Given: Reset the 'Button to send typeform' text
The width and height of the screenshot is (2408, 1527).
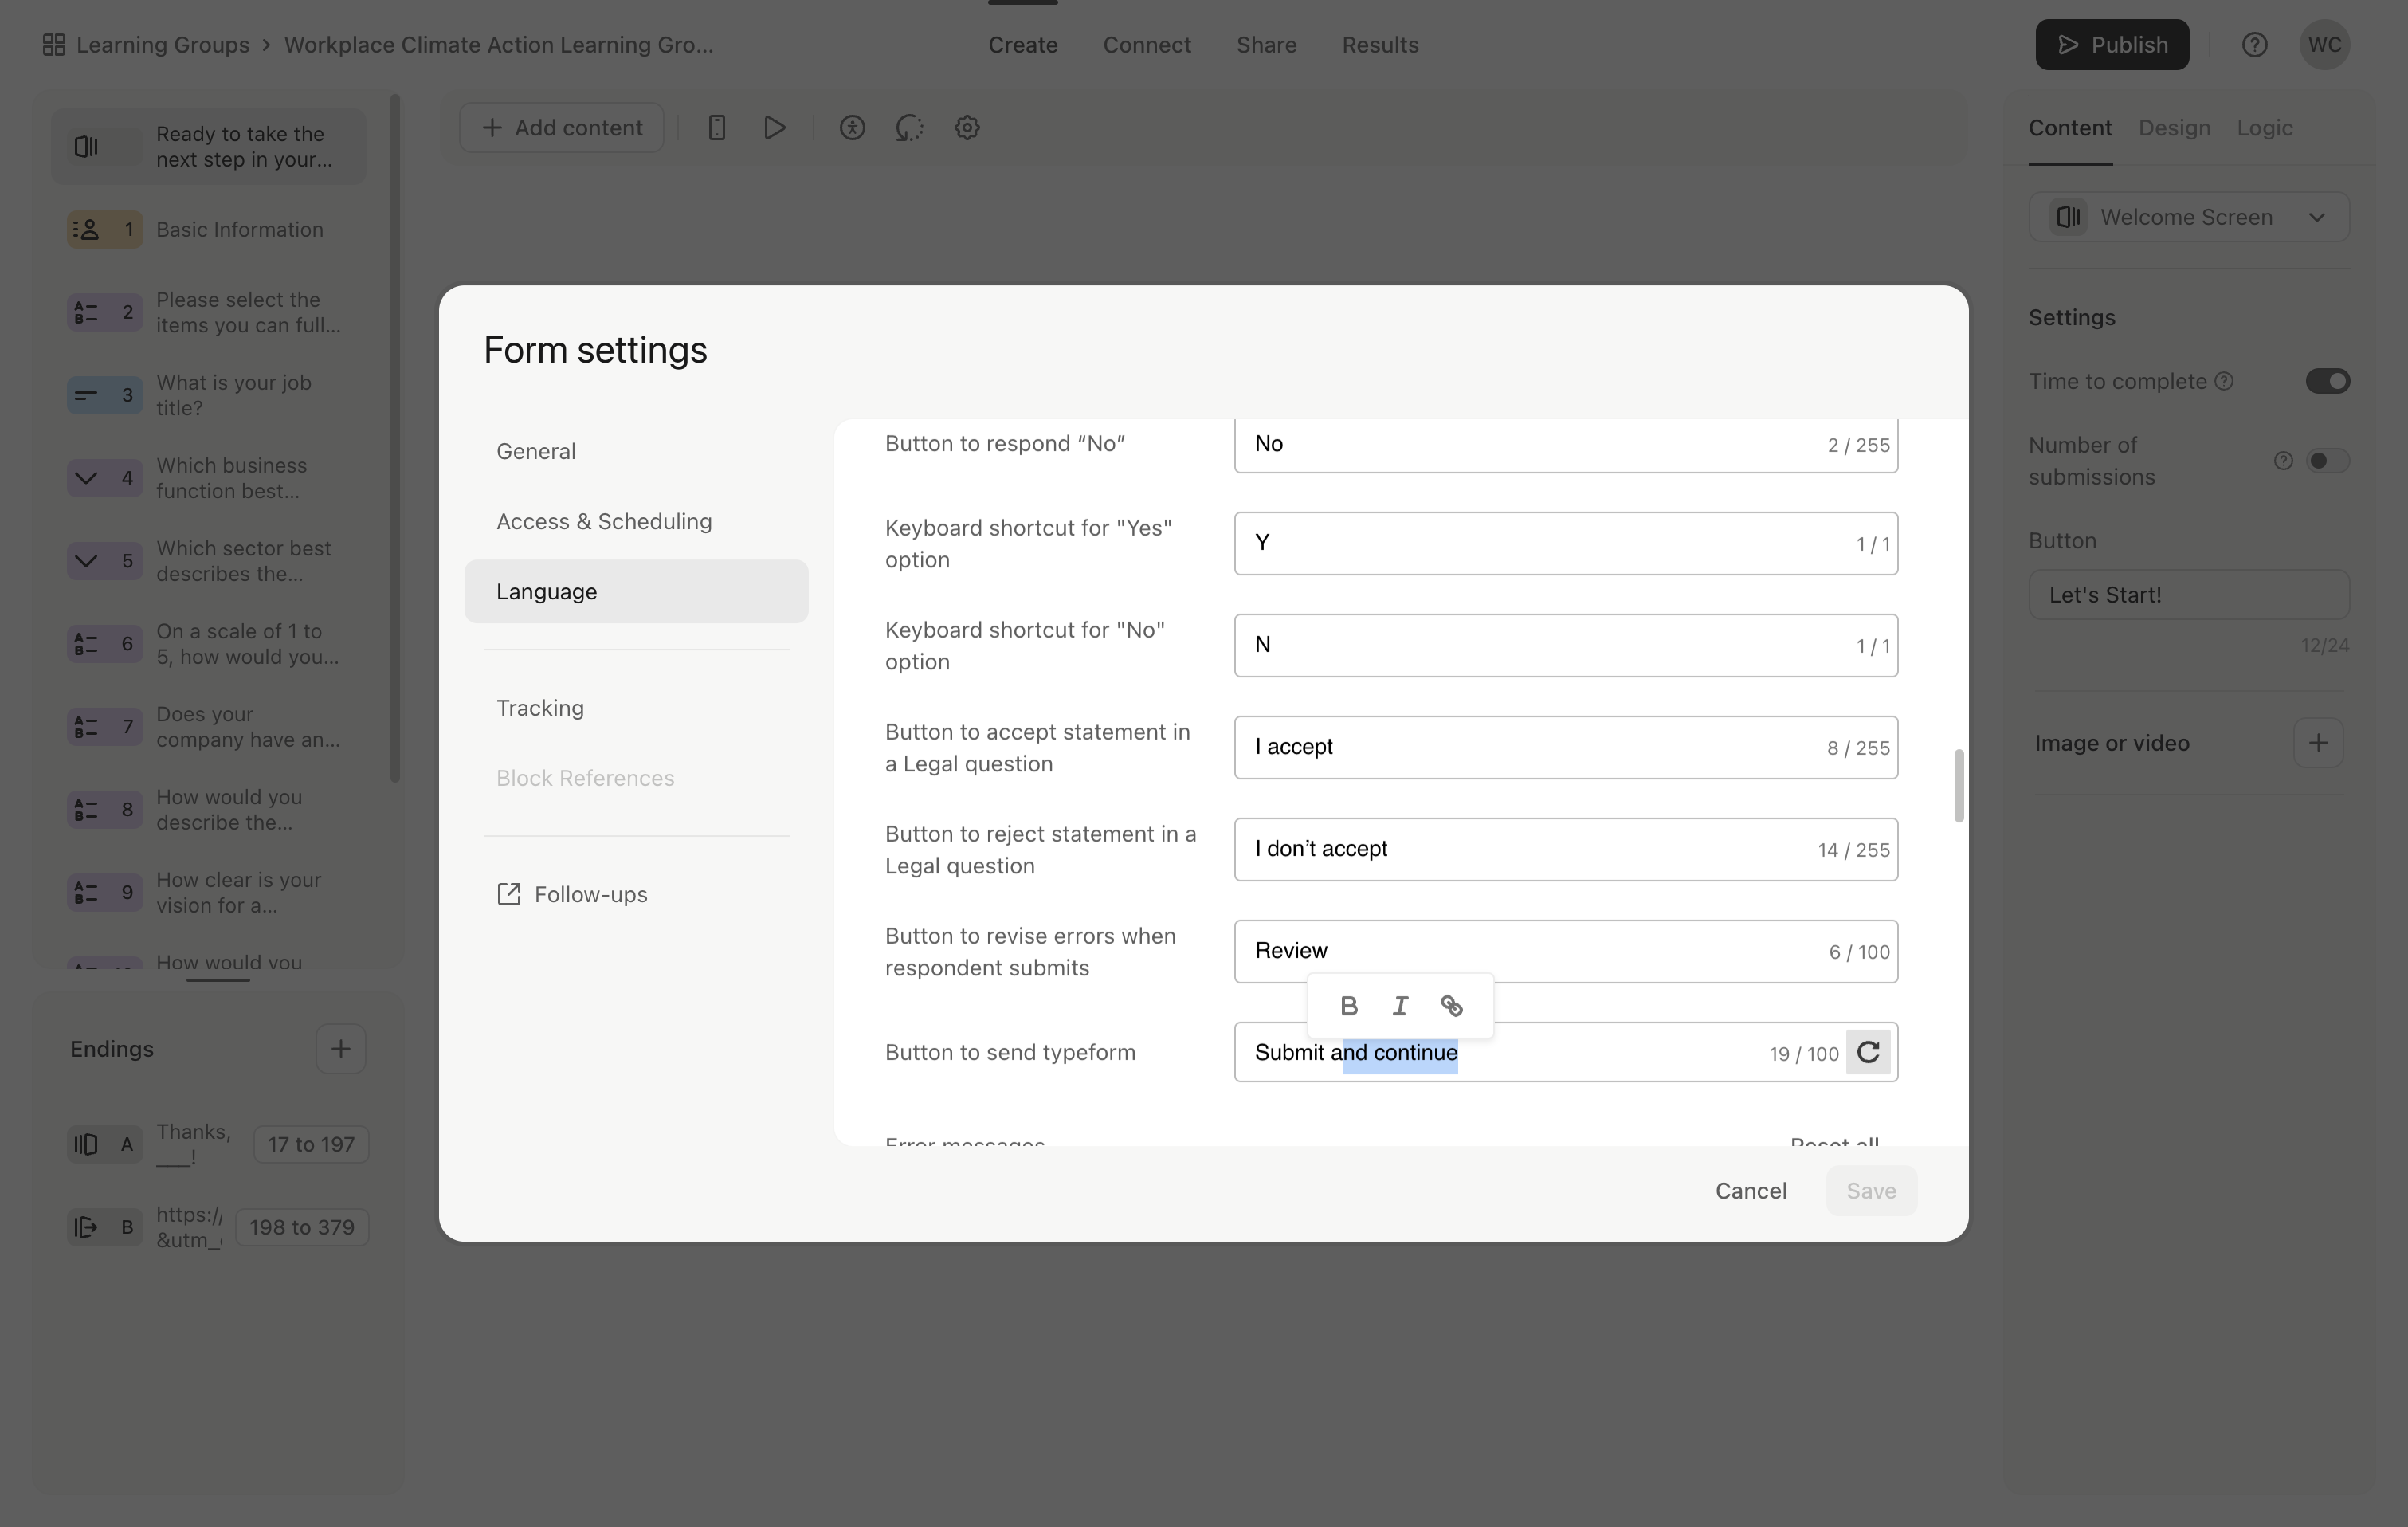Looking at the screenshot, I should [x=1867, y=1052].
